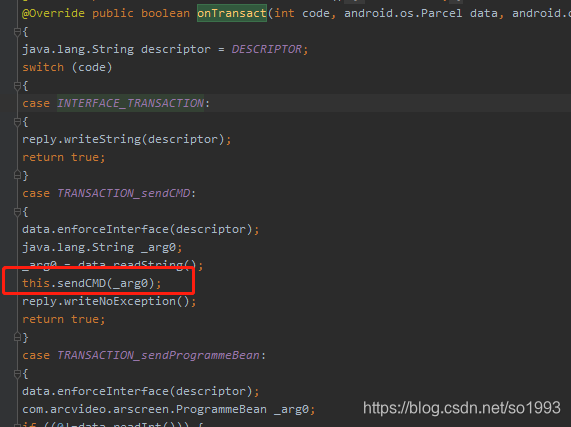Click the this.sendCMD(_arg0) call
571x427 pixels.
click(91, 283)
